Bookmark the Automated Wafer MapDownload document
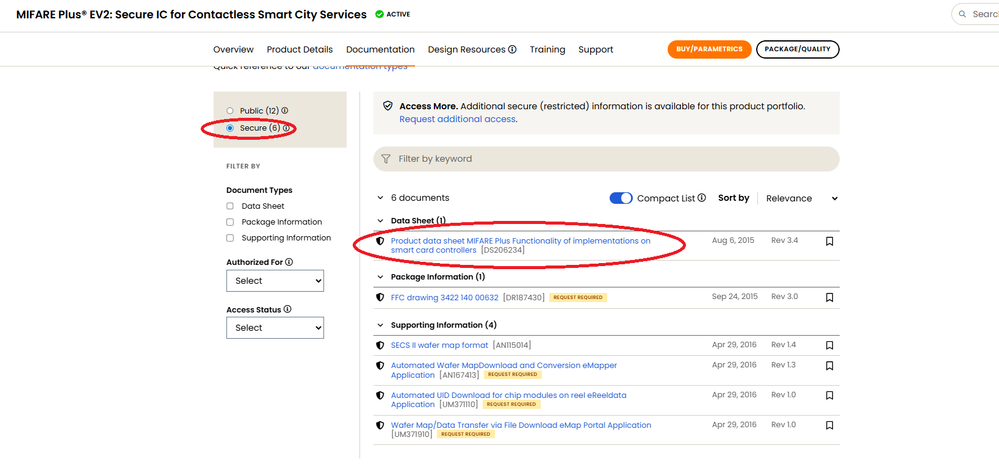The image size is (999, 473). point(829,366)
